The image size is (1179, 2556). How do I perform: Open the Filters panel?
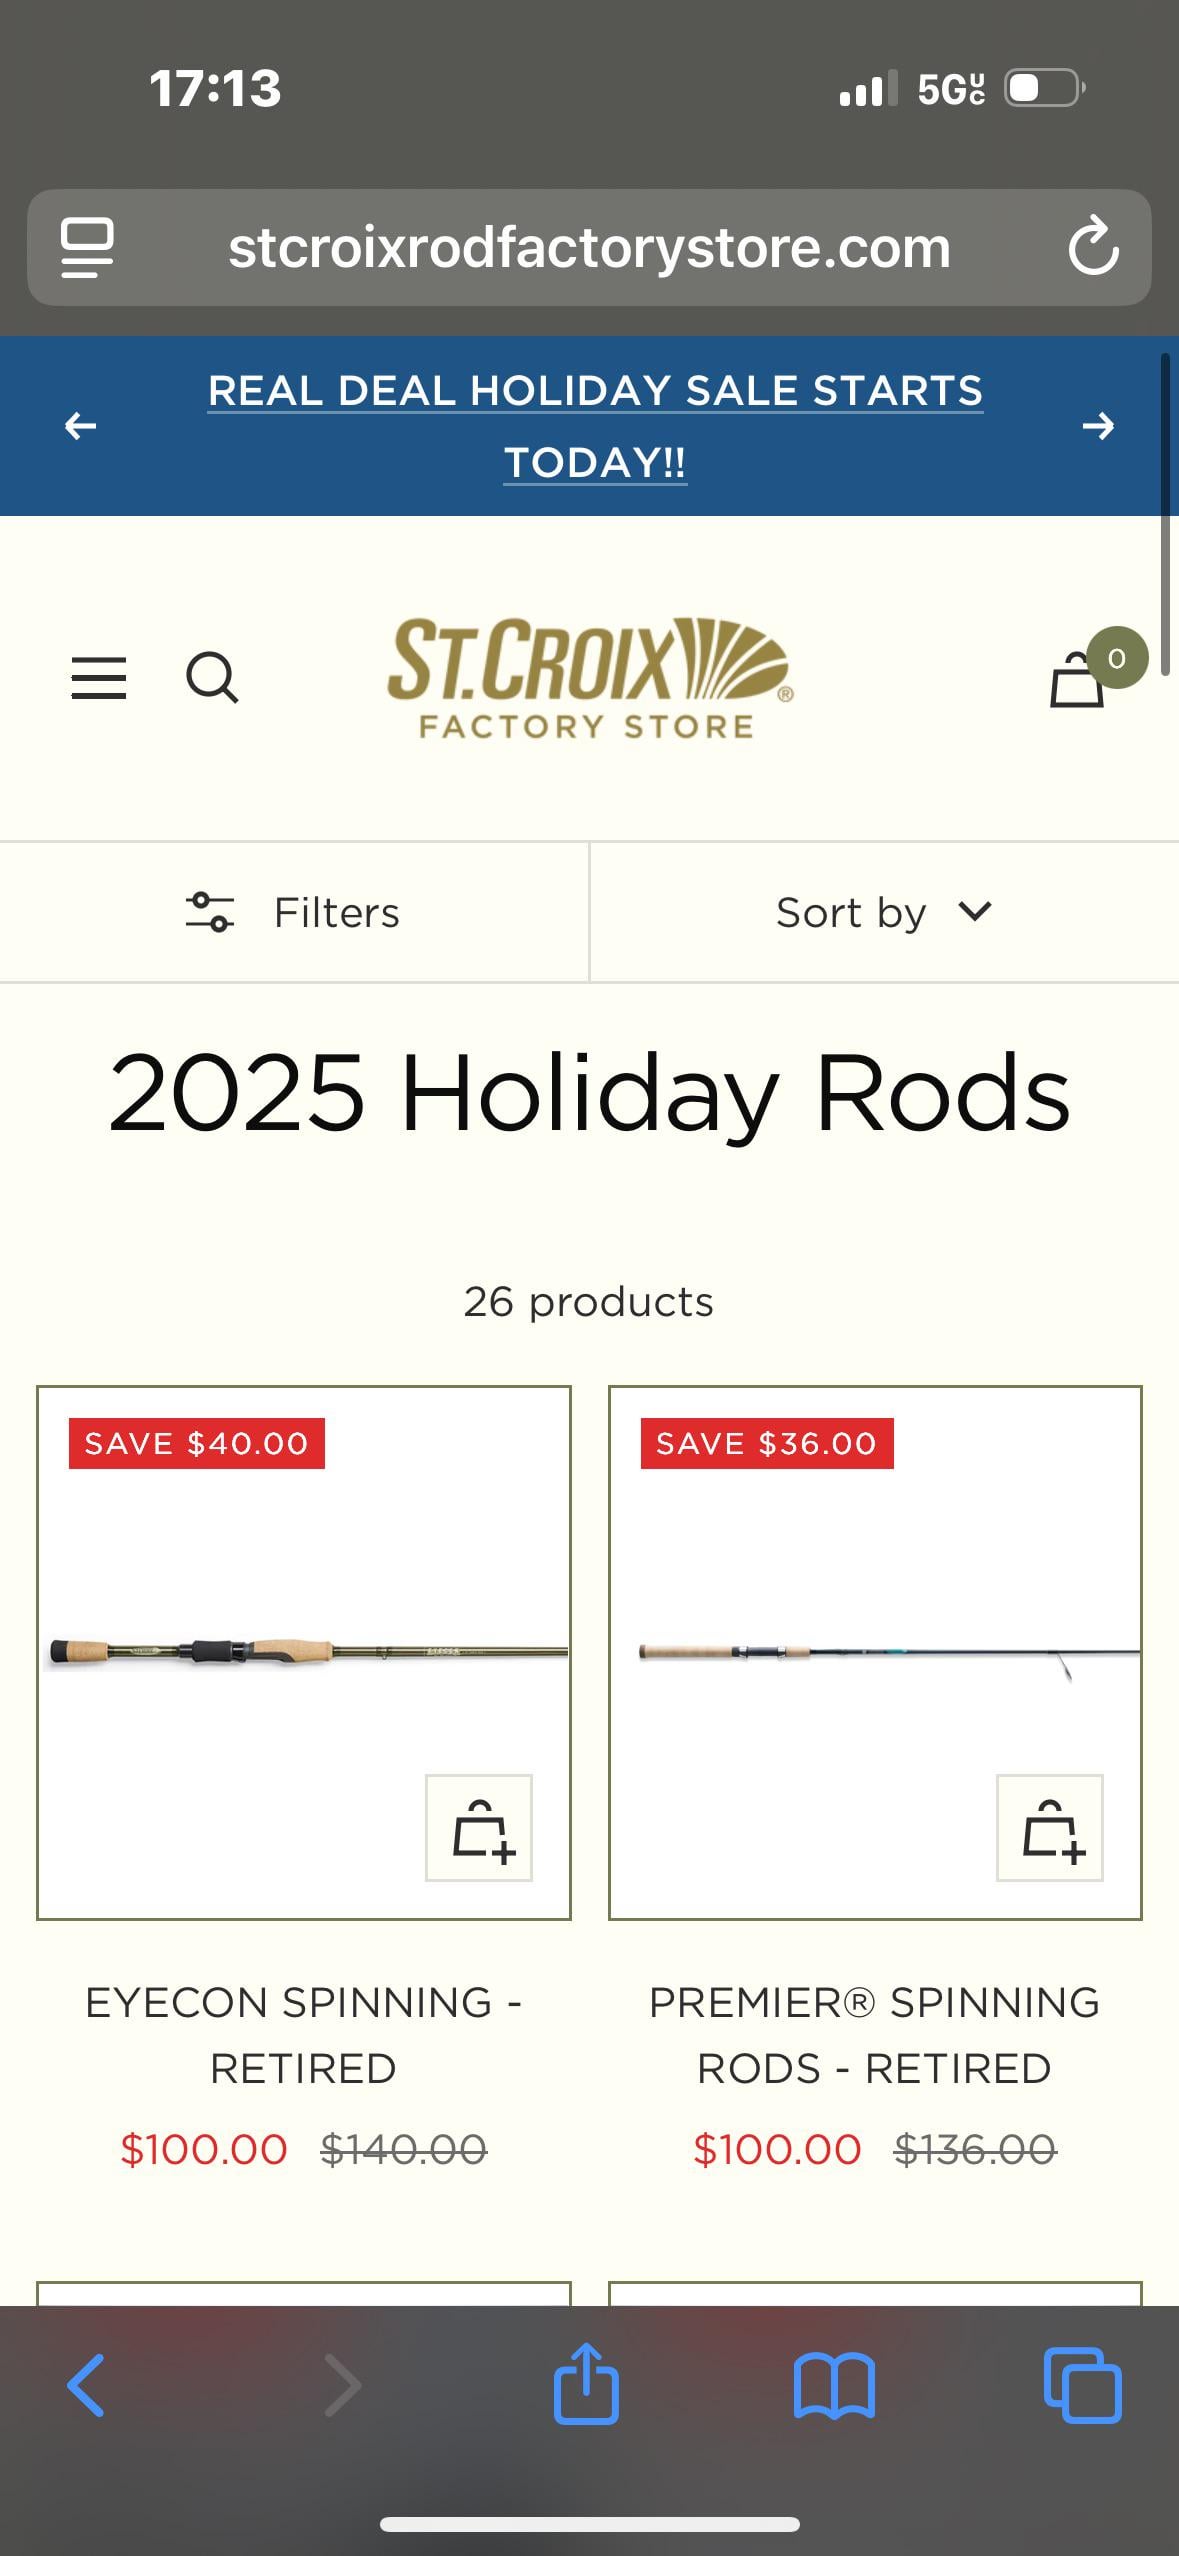click(x=294, y=912)
